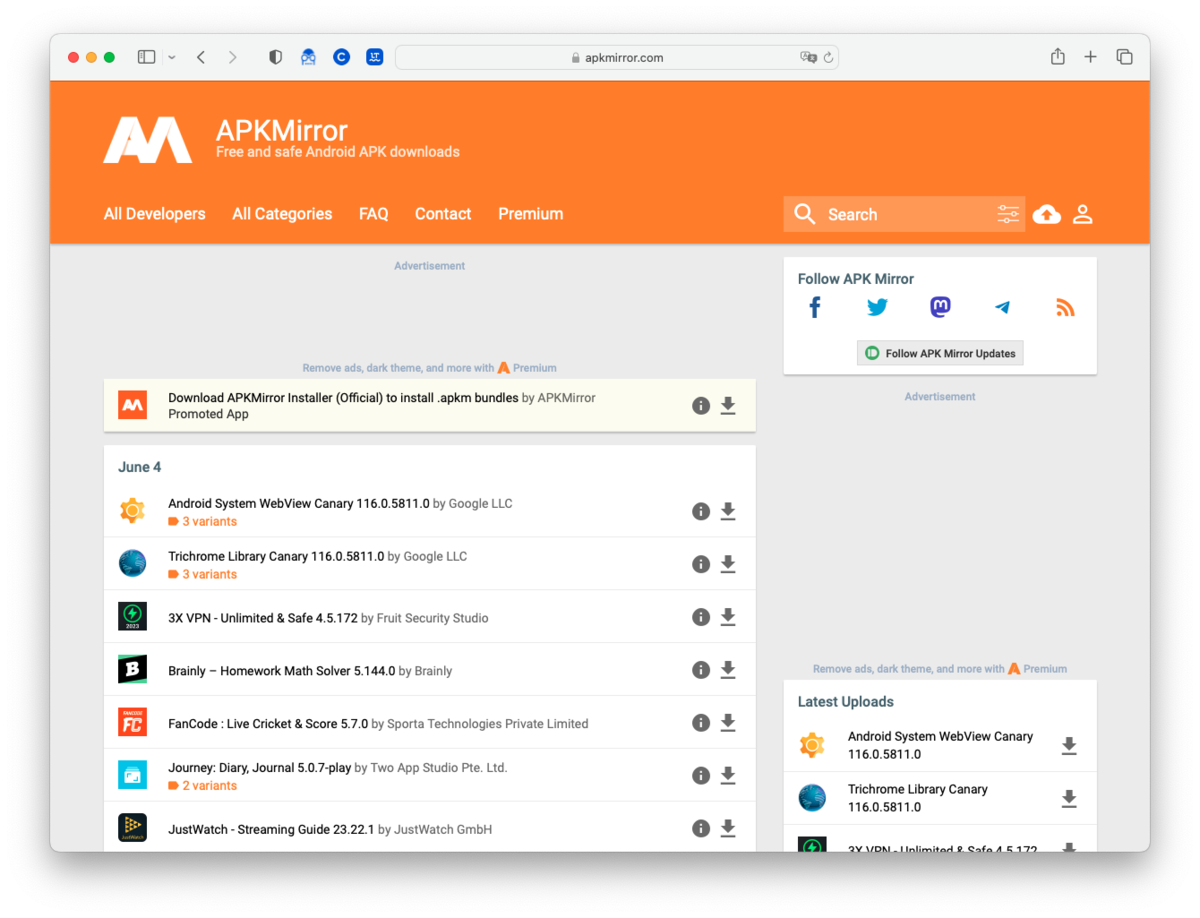This screenshot has width=1200, height=918.
Task: Open the Premium page in nav
Action: 531,214
